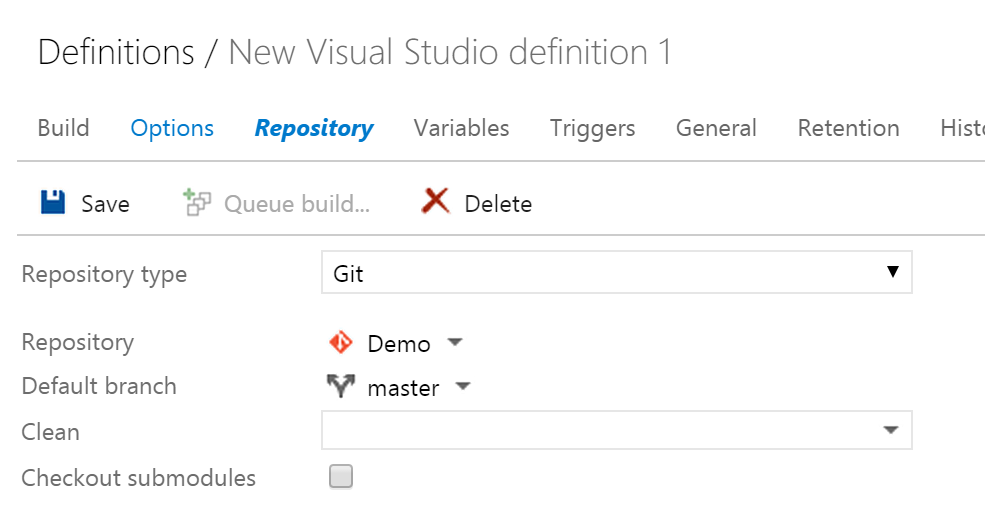Click the red X Delete icon
Screen dimensions: 985x510
tap(435, 202)
